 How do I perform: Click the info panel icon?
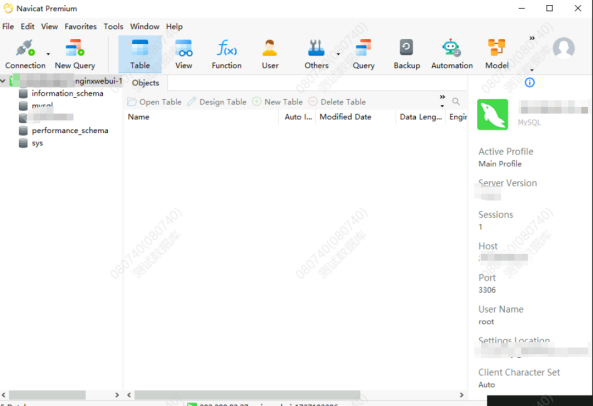tap(529, 82)
